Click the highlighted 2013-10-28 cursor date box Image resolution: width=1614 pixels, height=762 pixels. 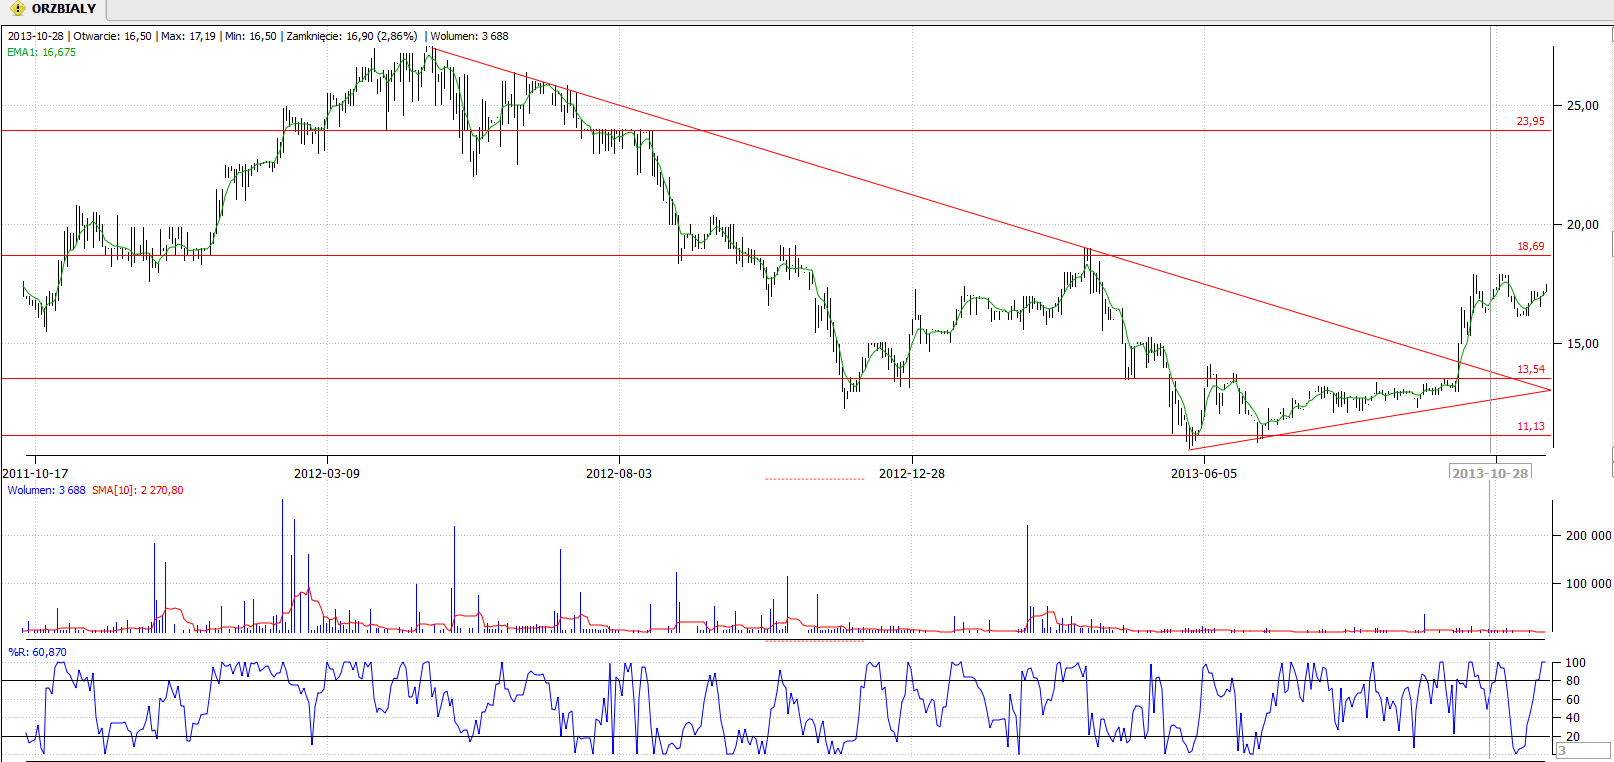[1490, 473]
